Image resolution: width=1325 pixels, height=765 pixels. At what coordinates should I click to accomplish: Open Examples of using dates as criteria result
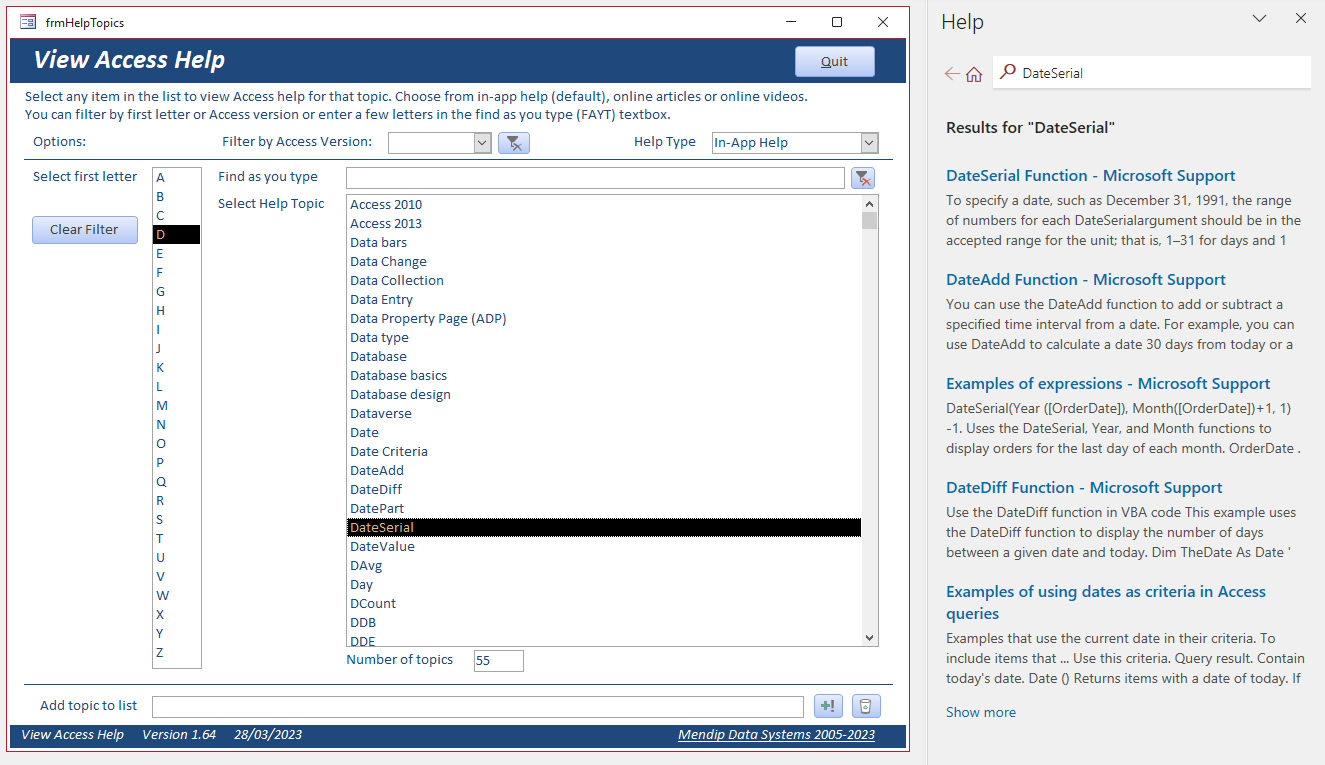point(1106,603)
